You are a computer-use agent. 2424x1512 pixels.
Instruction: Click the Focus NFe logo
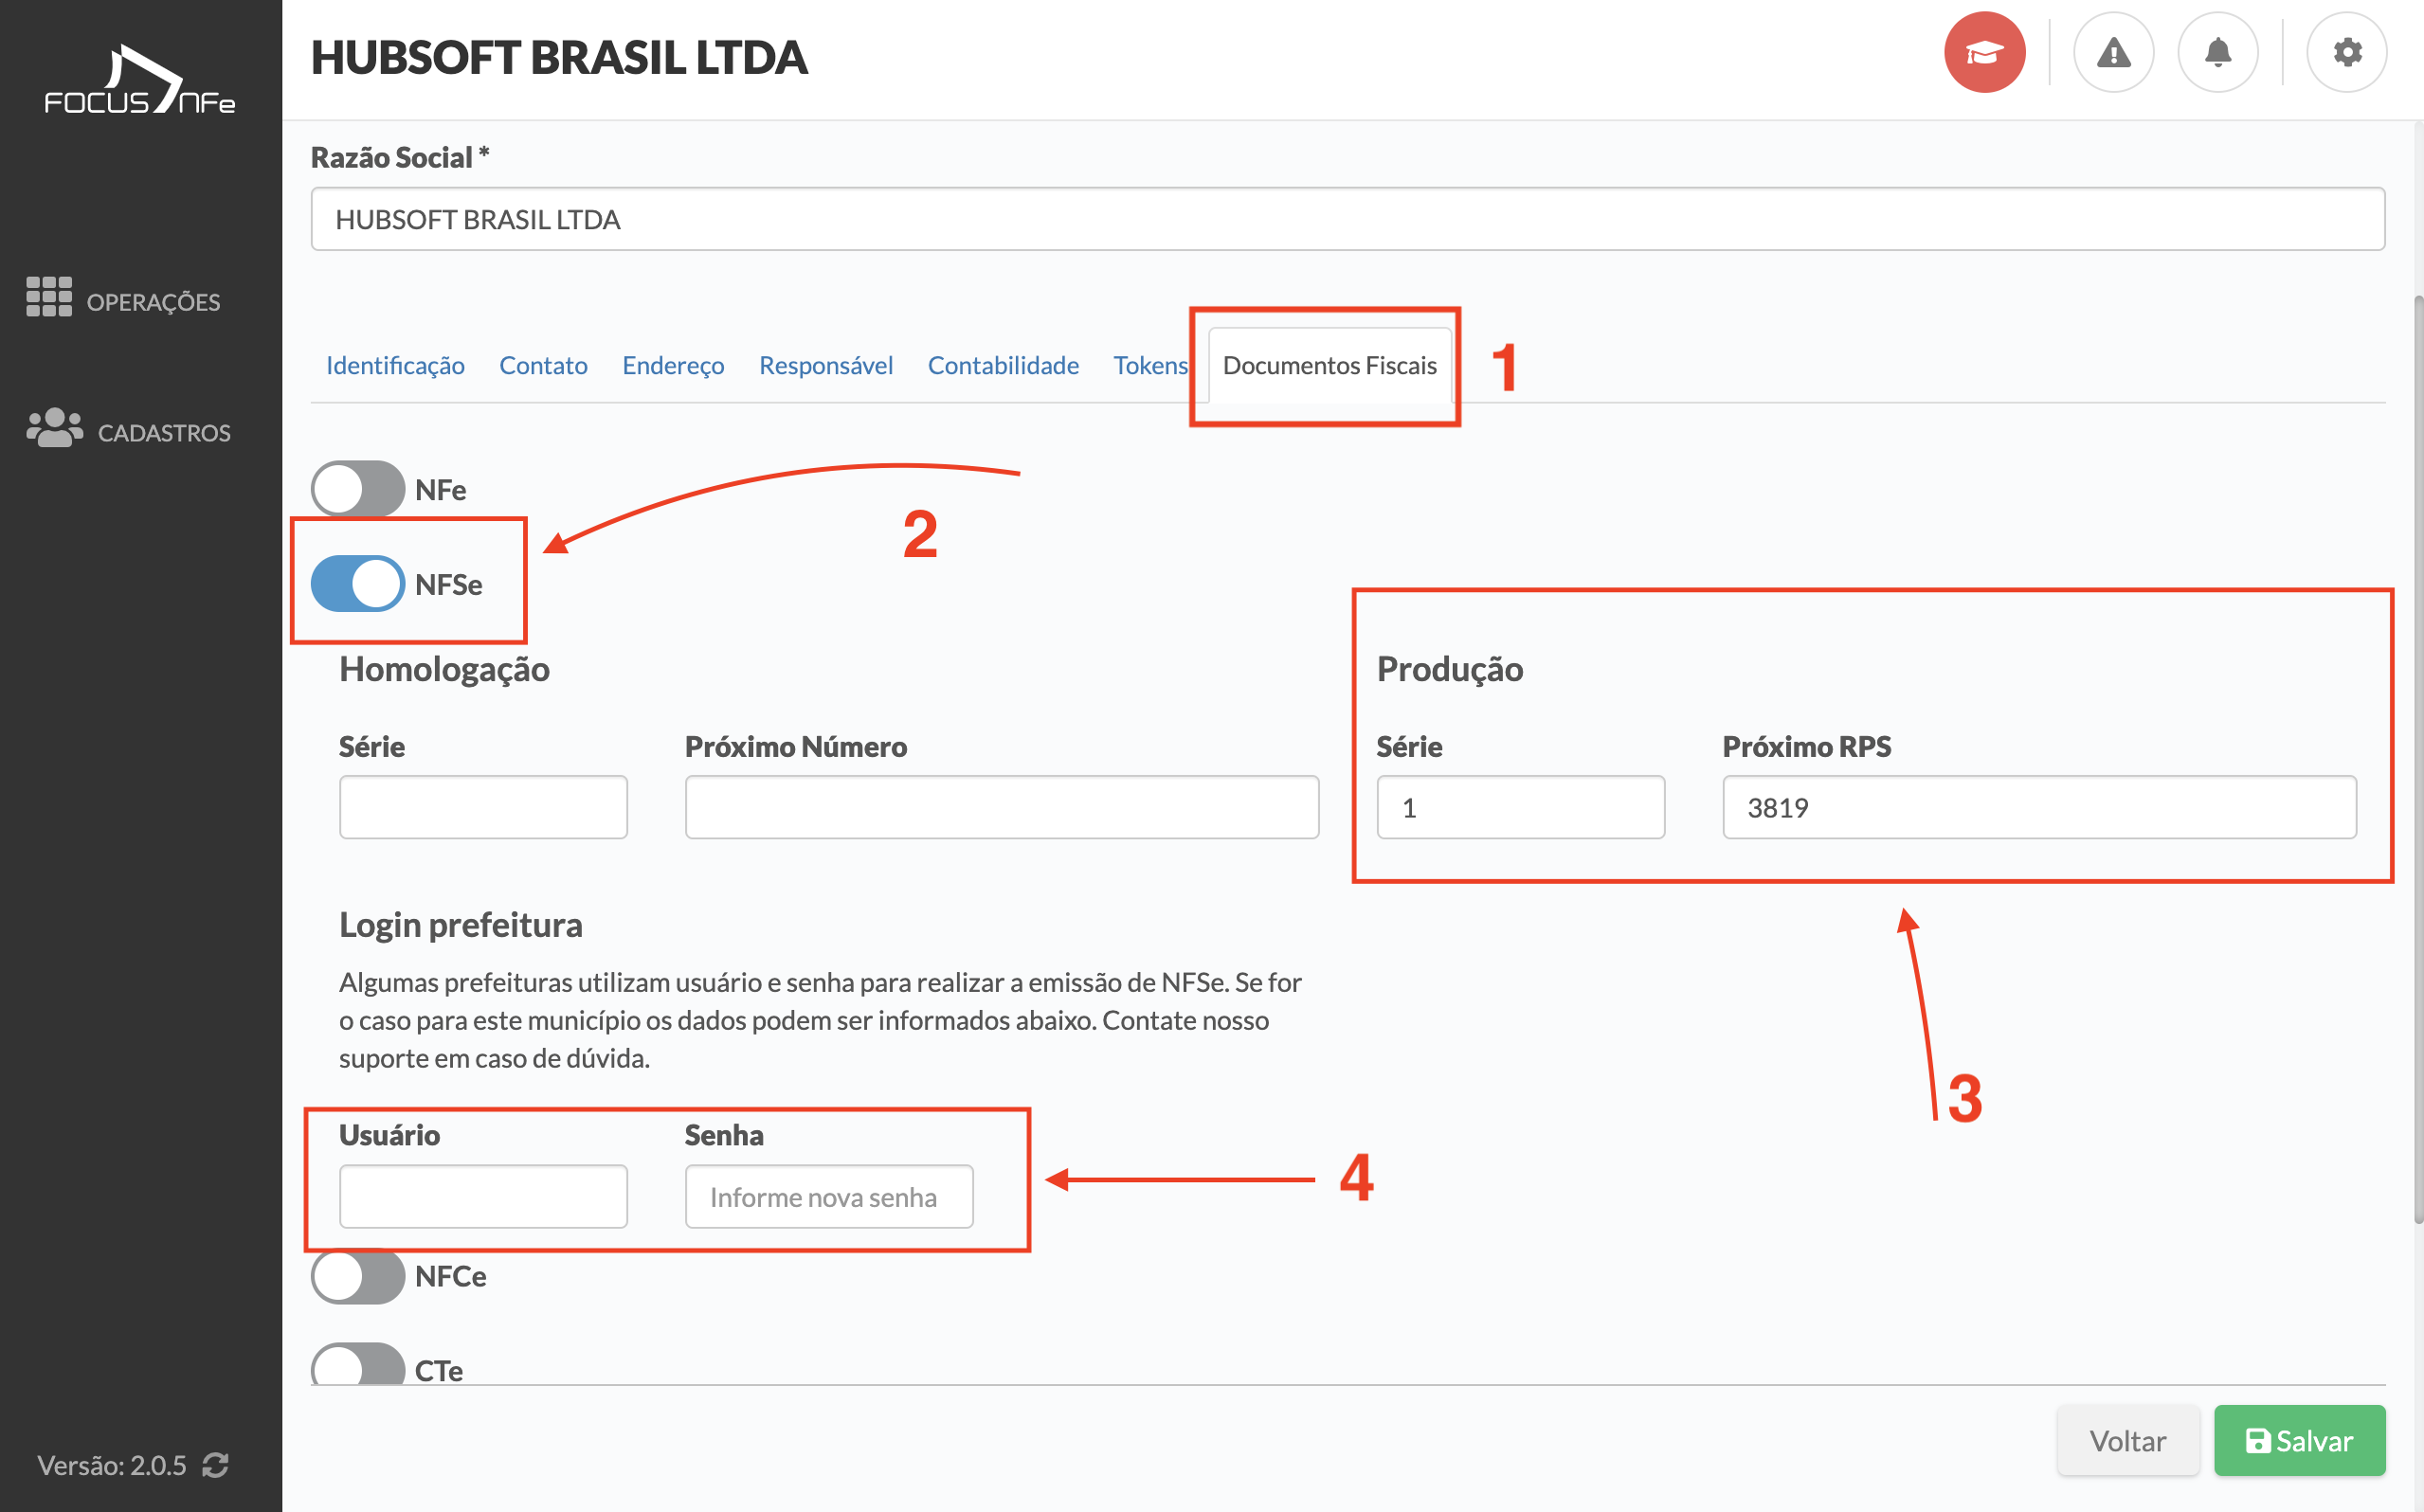pyautogui.click(x=140, y=80)
